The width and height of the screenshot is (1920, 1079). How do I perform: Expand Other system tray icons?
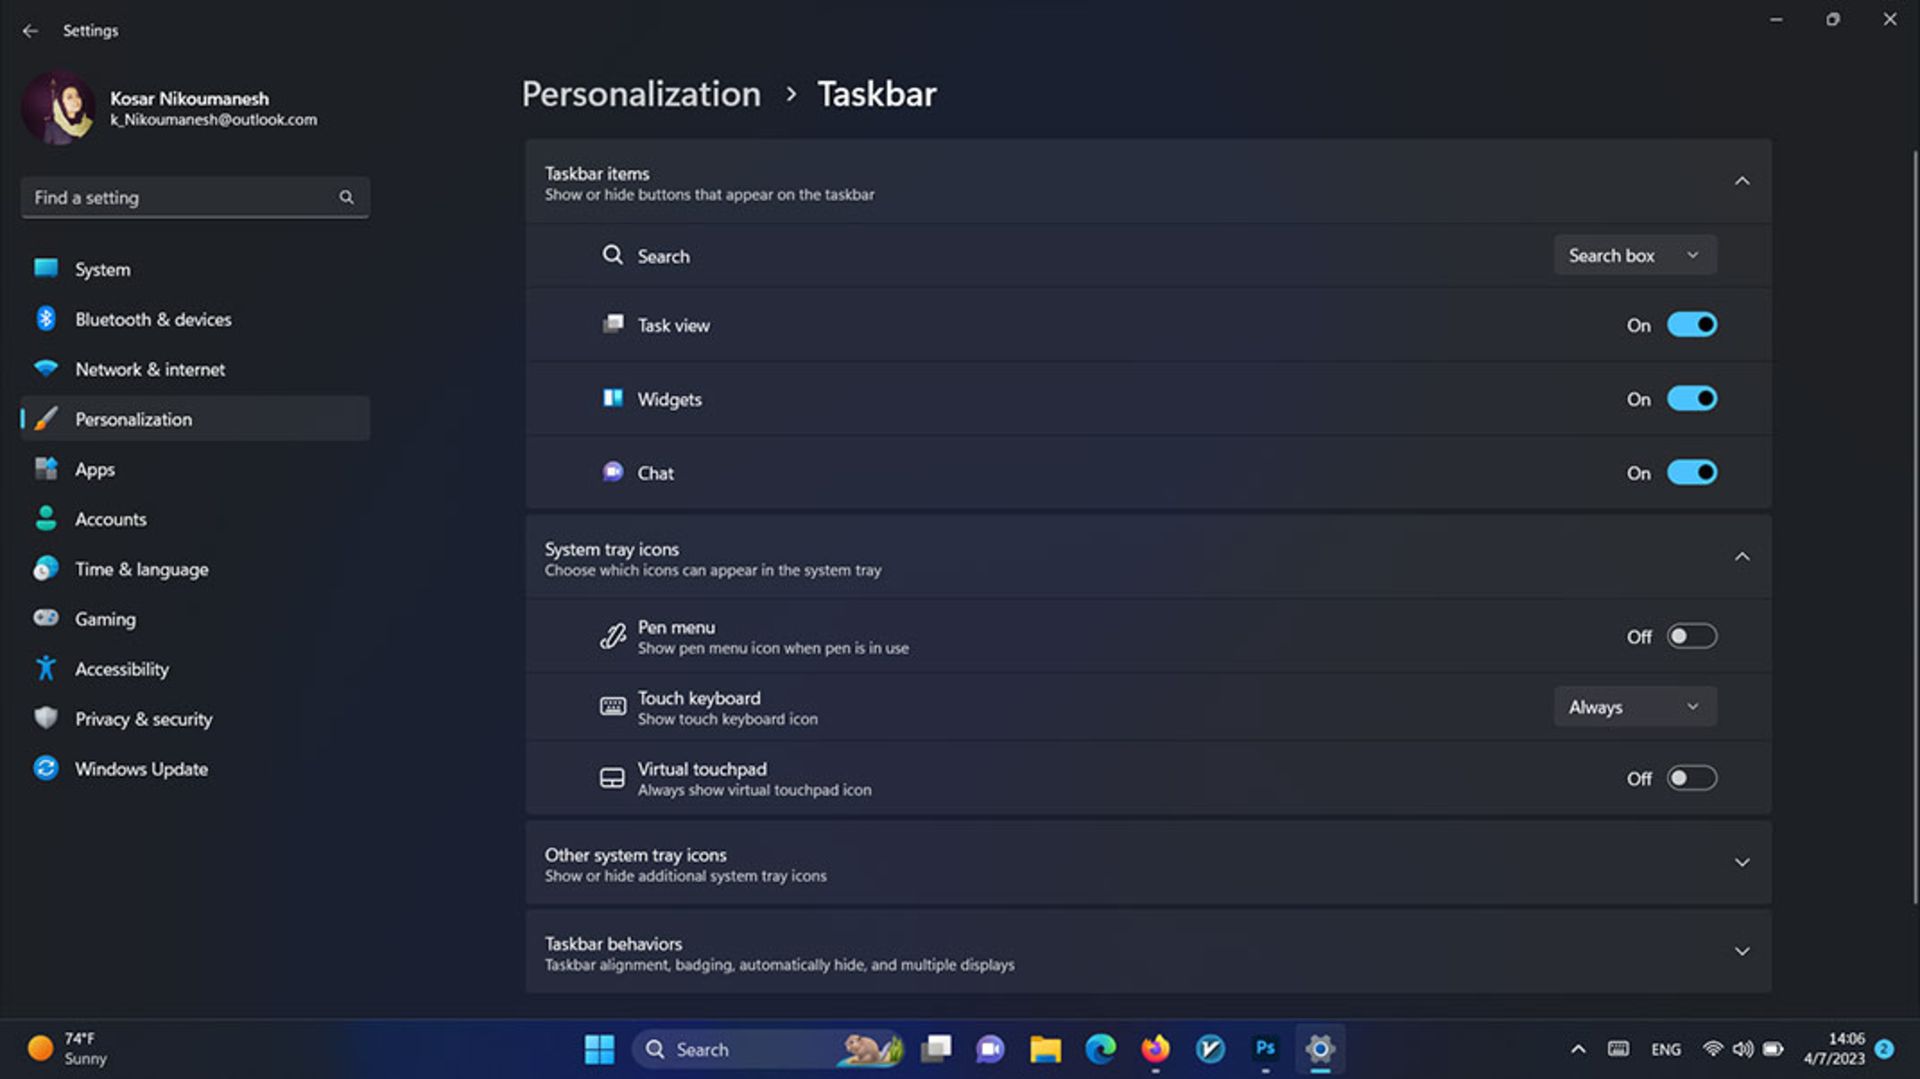click(x=1743, y=861)
